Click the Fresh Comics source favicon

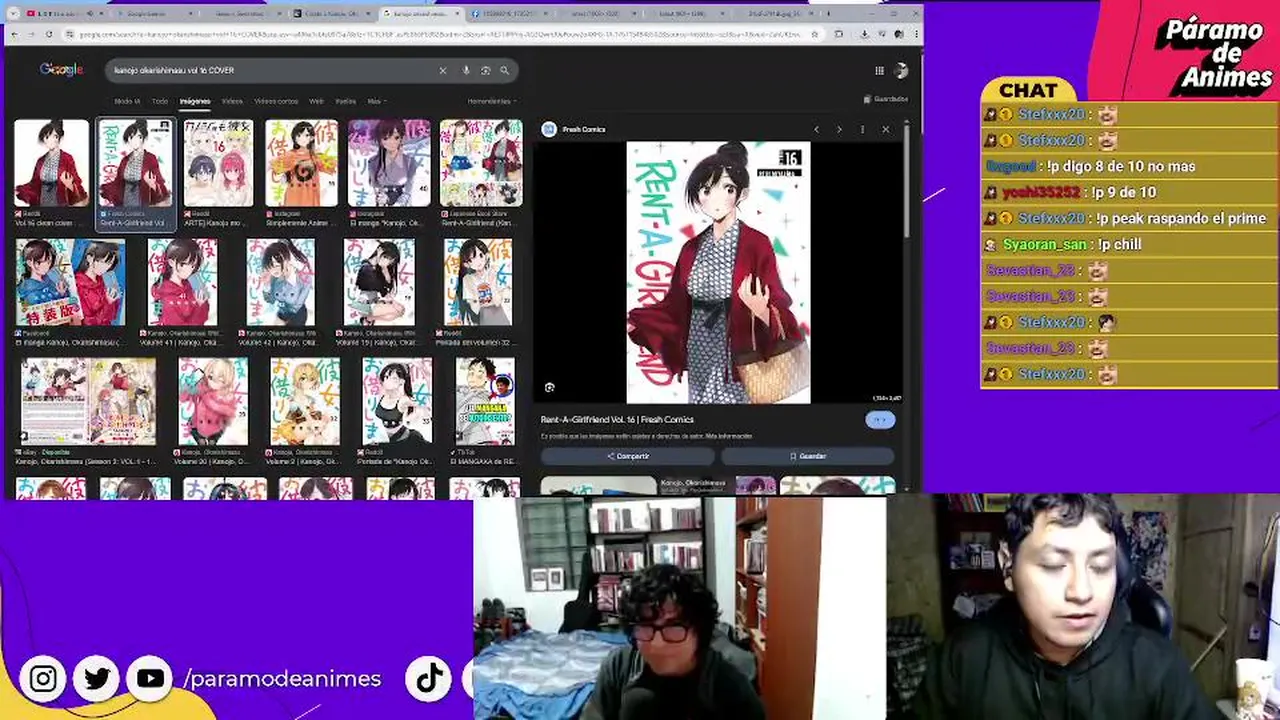[549, 129]
